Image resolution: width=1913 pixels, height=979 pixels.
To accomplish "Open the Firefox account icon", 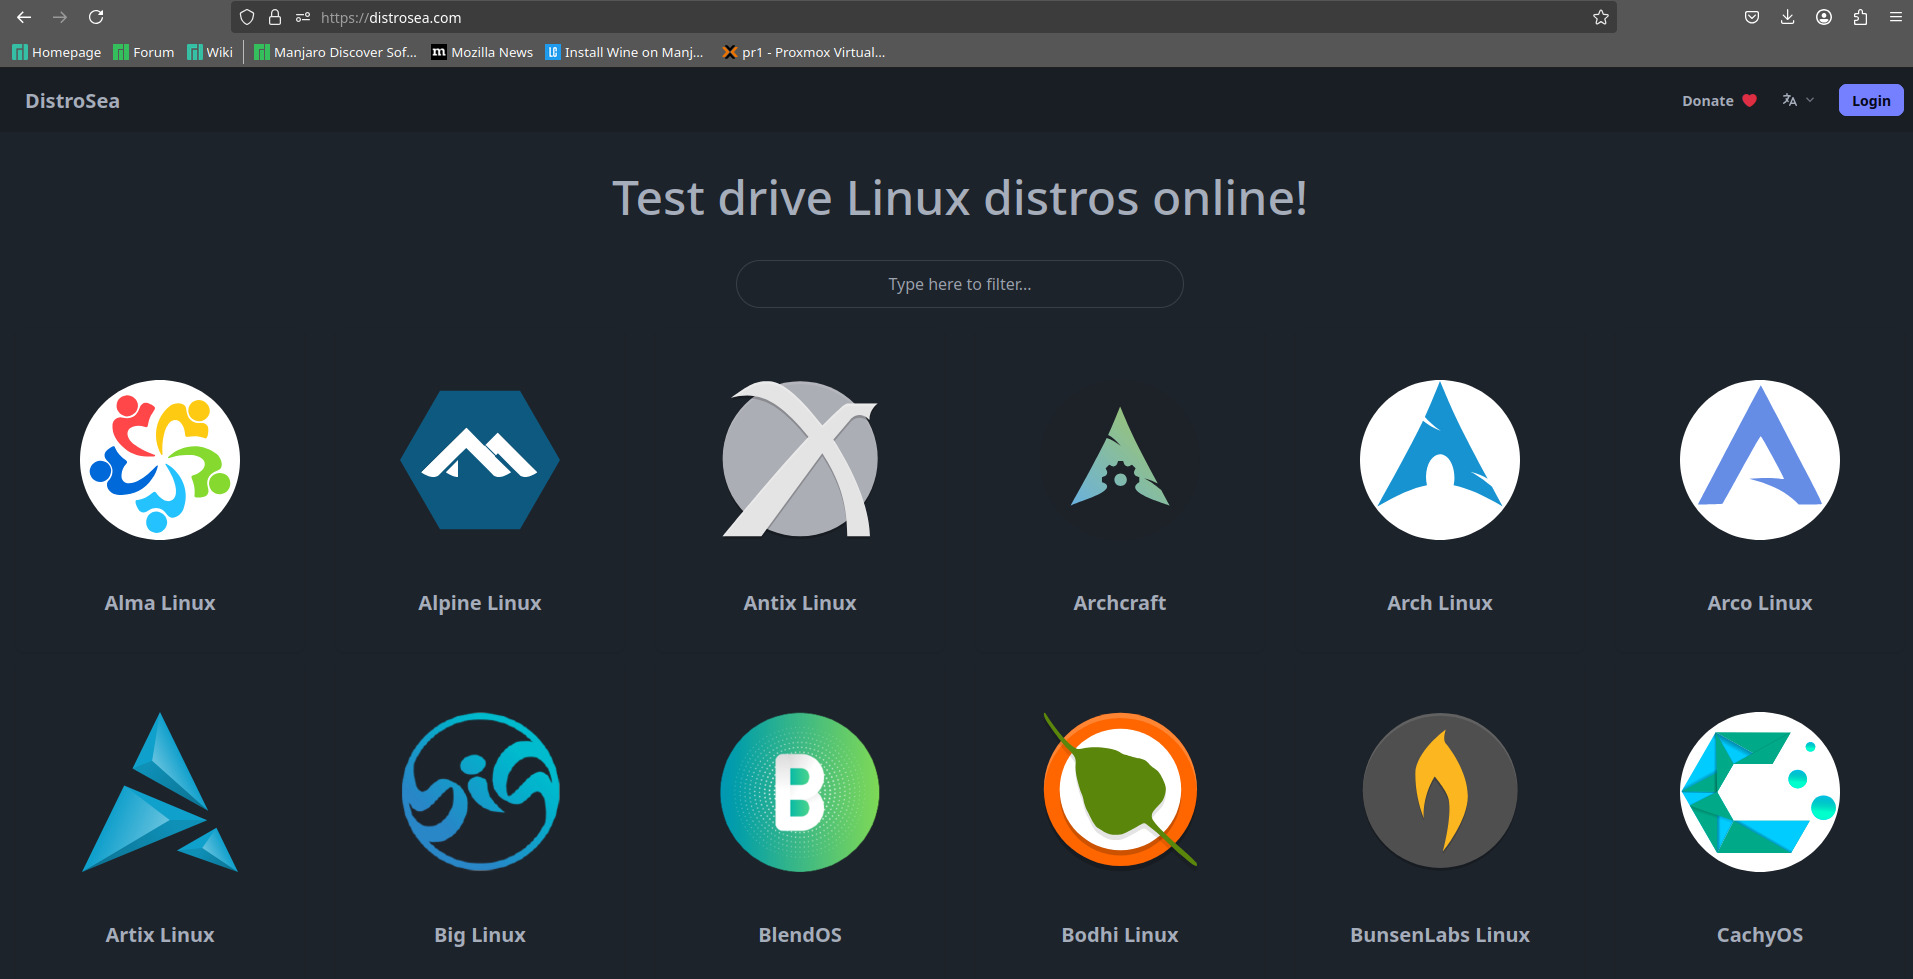I will [1824, 17].
